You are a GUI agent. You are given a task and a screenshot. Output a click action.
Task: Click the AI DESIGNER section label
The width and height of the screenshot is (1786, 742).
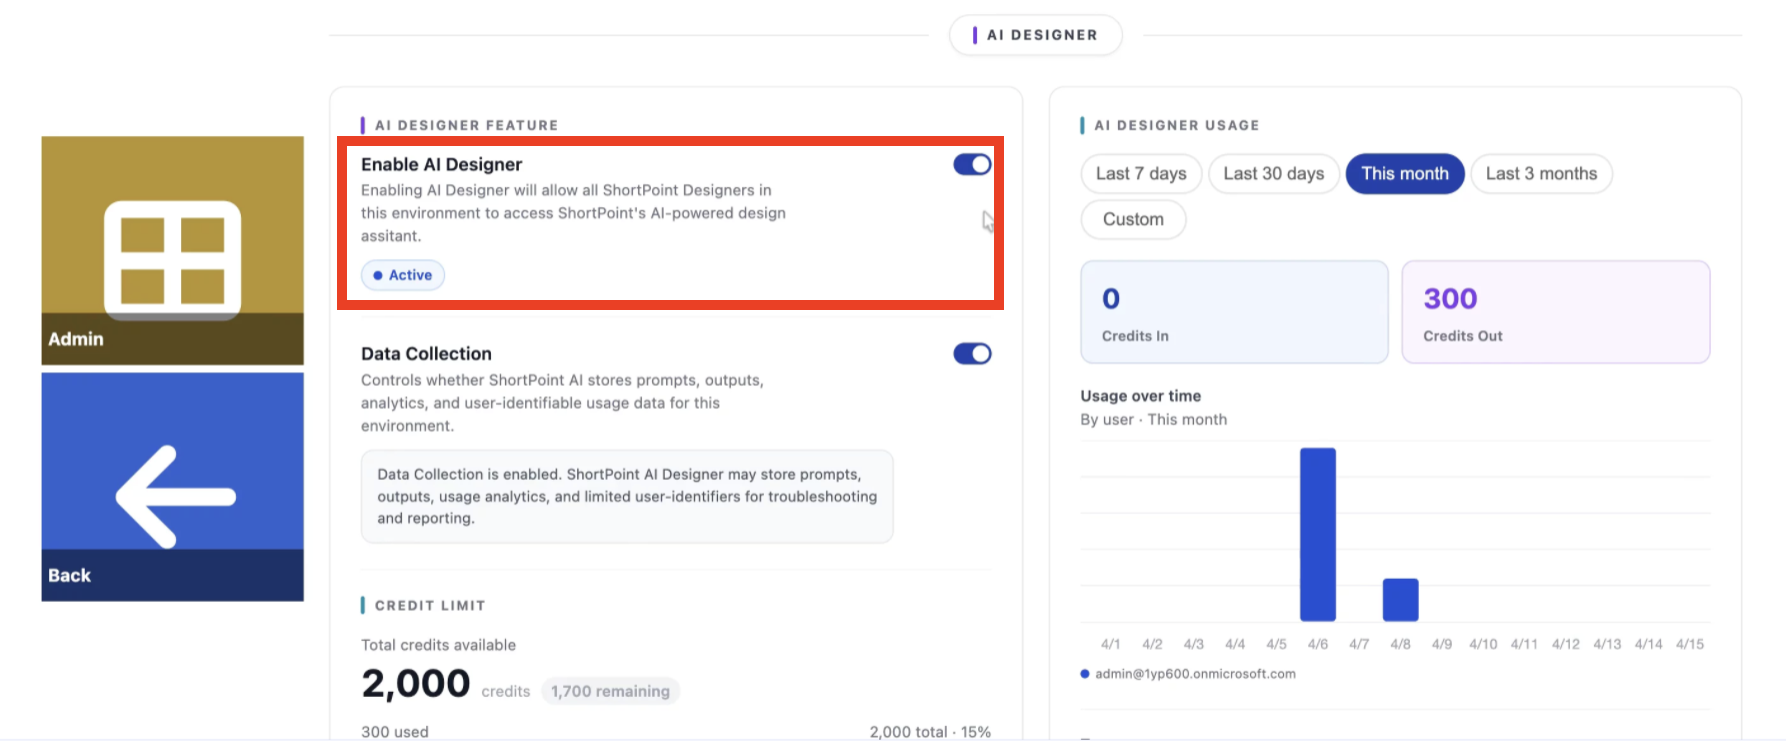(x=1035, y=35)
